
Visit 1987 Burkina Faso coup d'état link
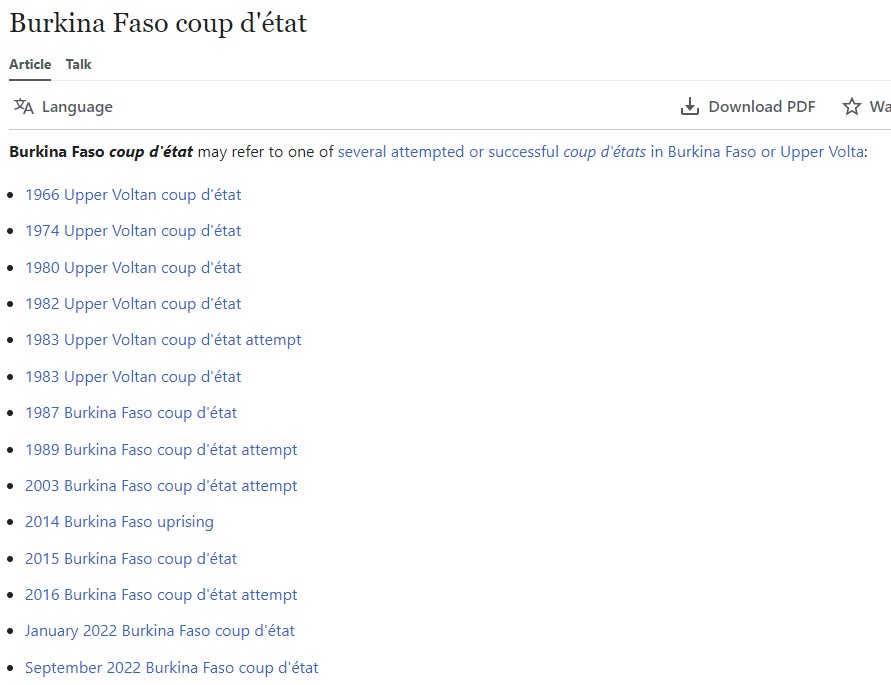pyautogui.click(x=131, y=413)
